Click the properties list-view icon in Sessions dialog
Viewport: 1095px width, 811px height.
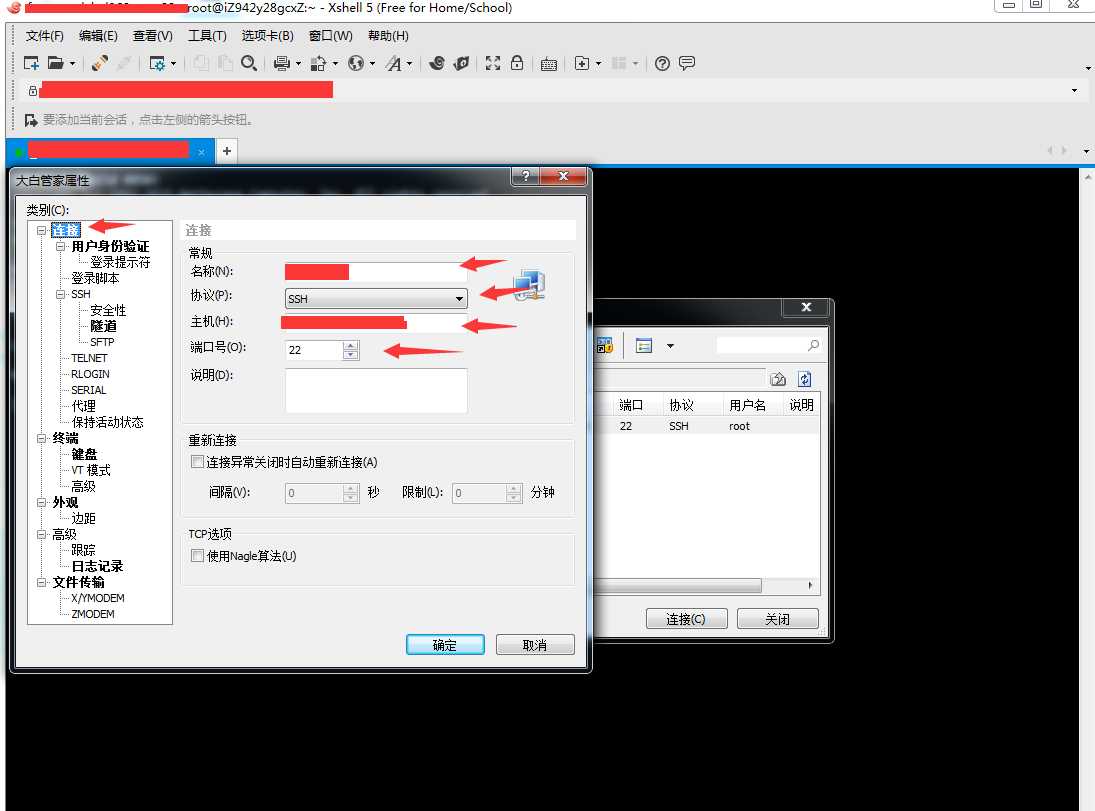[644, 346]
